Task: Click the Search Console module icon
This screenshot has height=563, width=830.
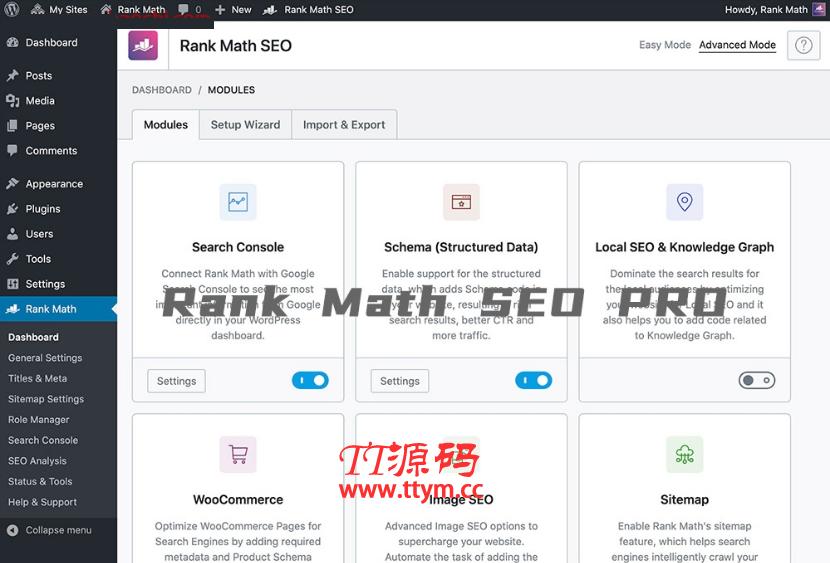Action: 238,202
